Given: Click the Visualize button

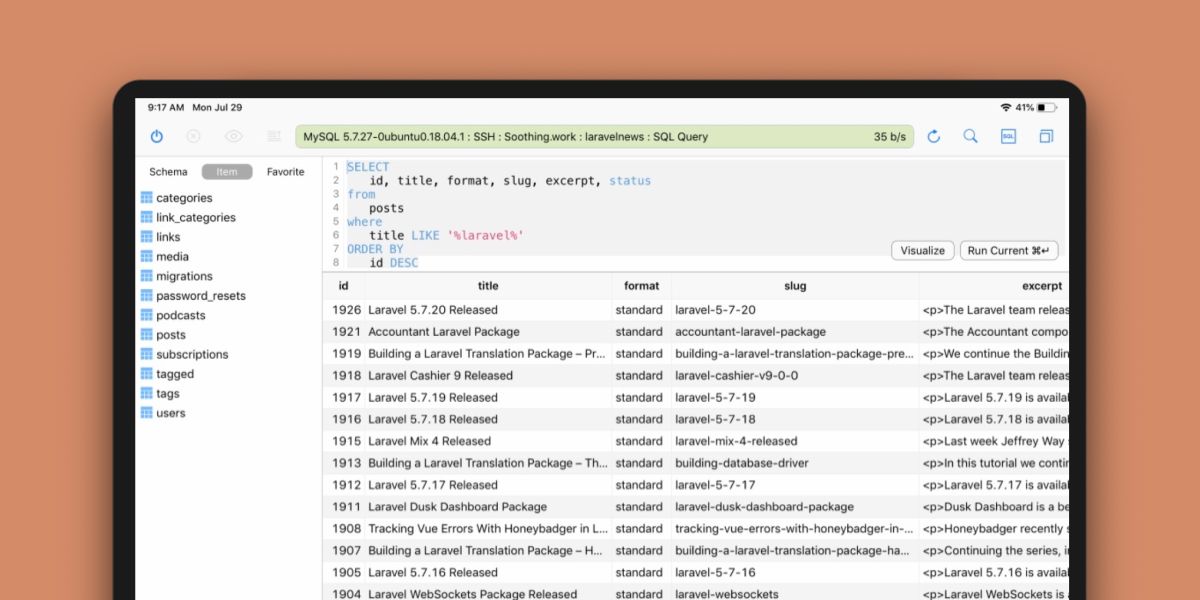Looking at the screenshot, I should pos(922,251).
